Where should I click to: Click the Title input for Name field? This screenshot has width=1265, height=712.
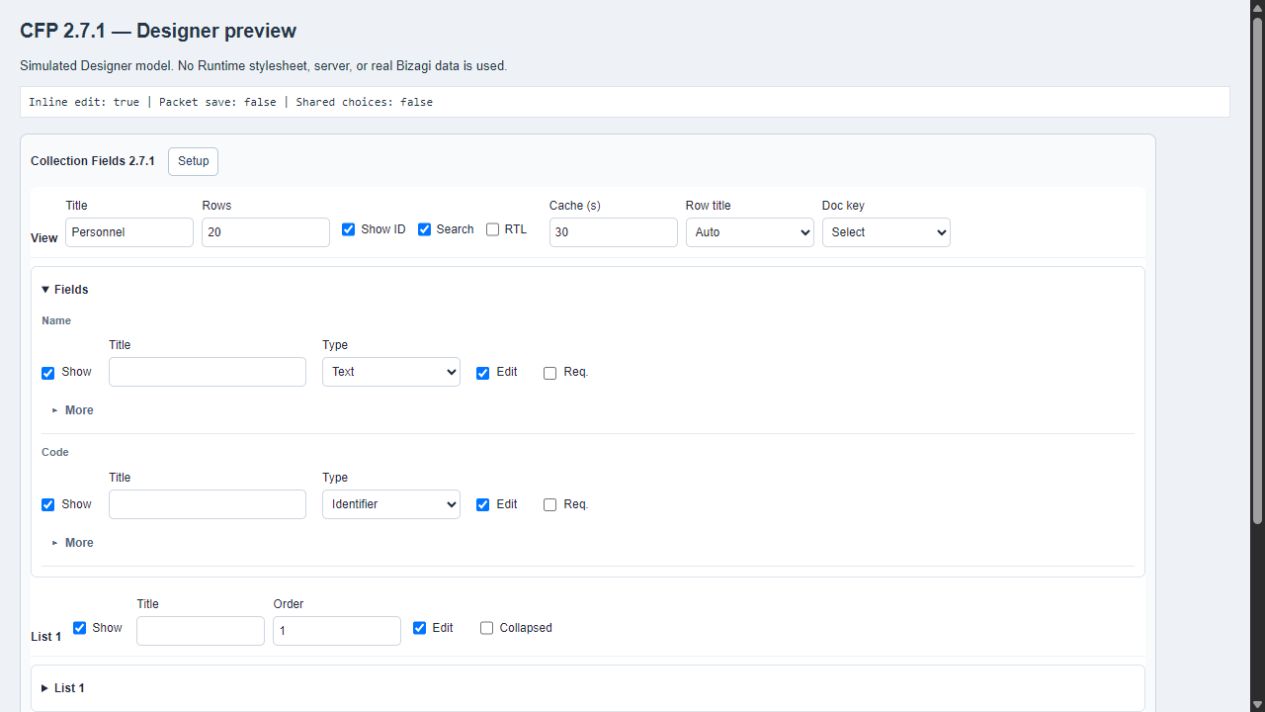click(207, 372)
